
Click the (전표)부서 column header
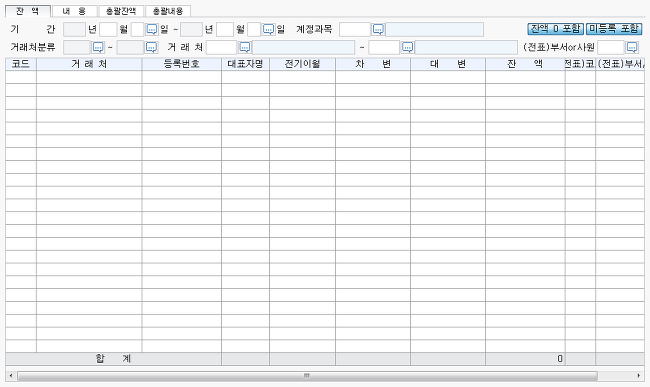pos(620,64)
